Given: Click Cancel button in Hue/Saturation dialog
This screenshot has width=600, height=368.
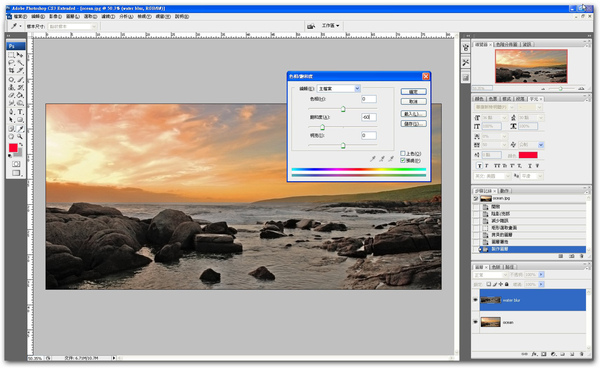Looking at the screenshot, I should click(x=413, y=101).
